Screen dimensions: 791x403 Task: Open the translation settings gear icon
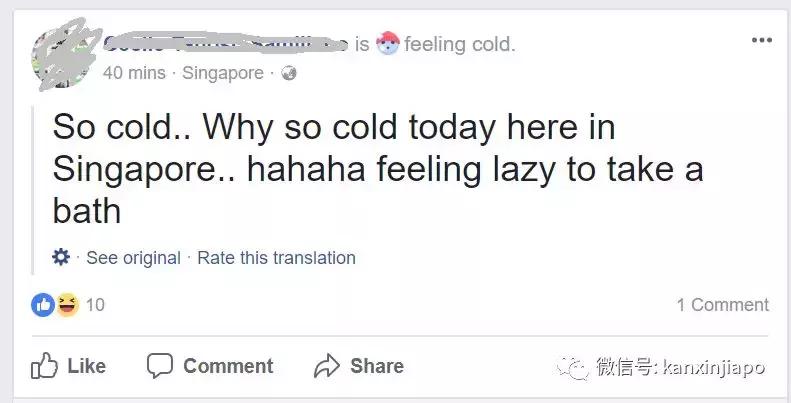(61, 257)
